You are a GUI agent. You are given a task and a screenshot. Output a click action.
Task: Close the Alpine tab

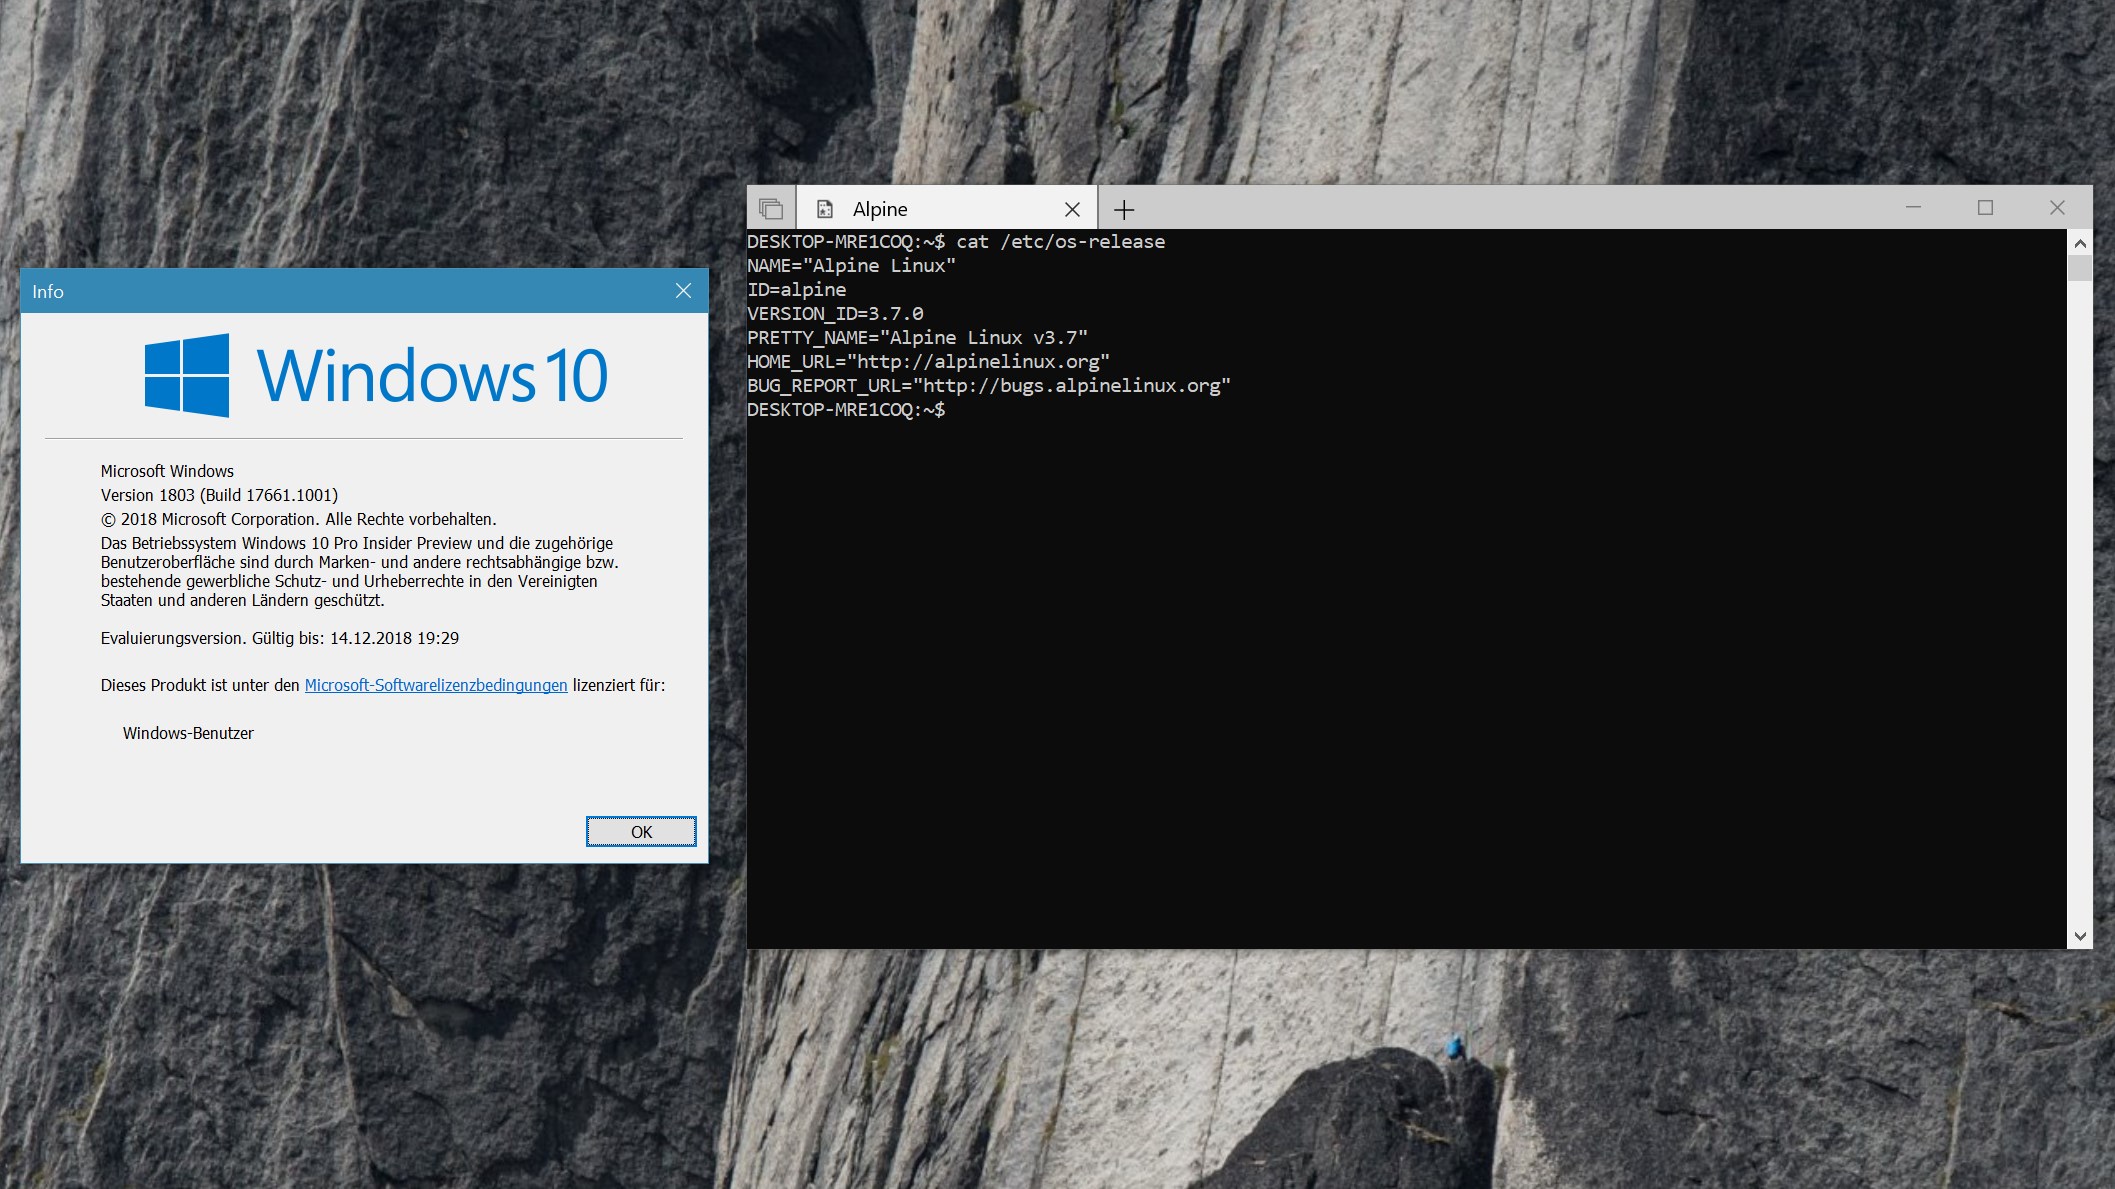coord(1072,209)
